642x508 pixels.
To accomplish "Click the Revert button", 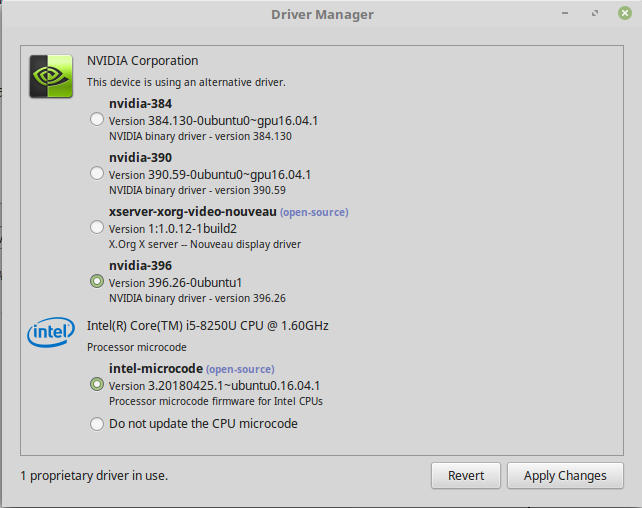I will (466, 476).
